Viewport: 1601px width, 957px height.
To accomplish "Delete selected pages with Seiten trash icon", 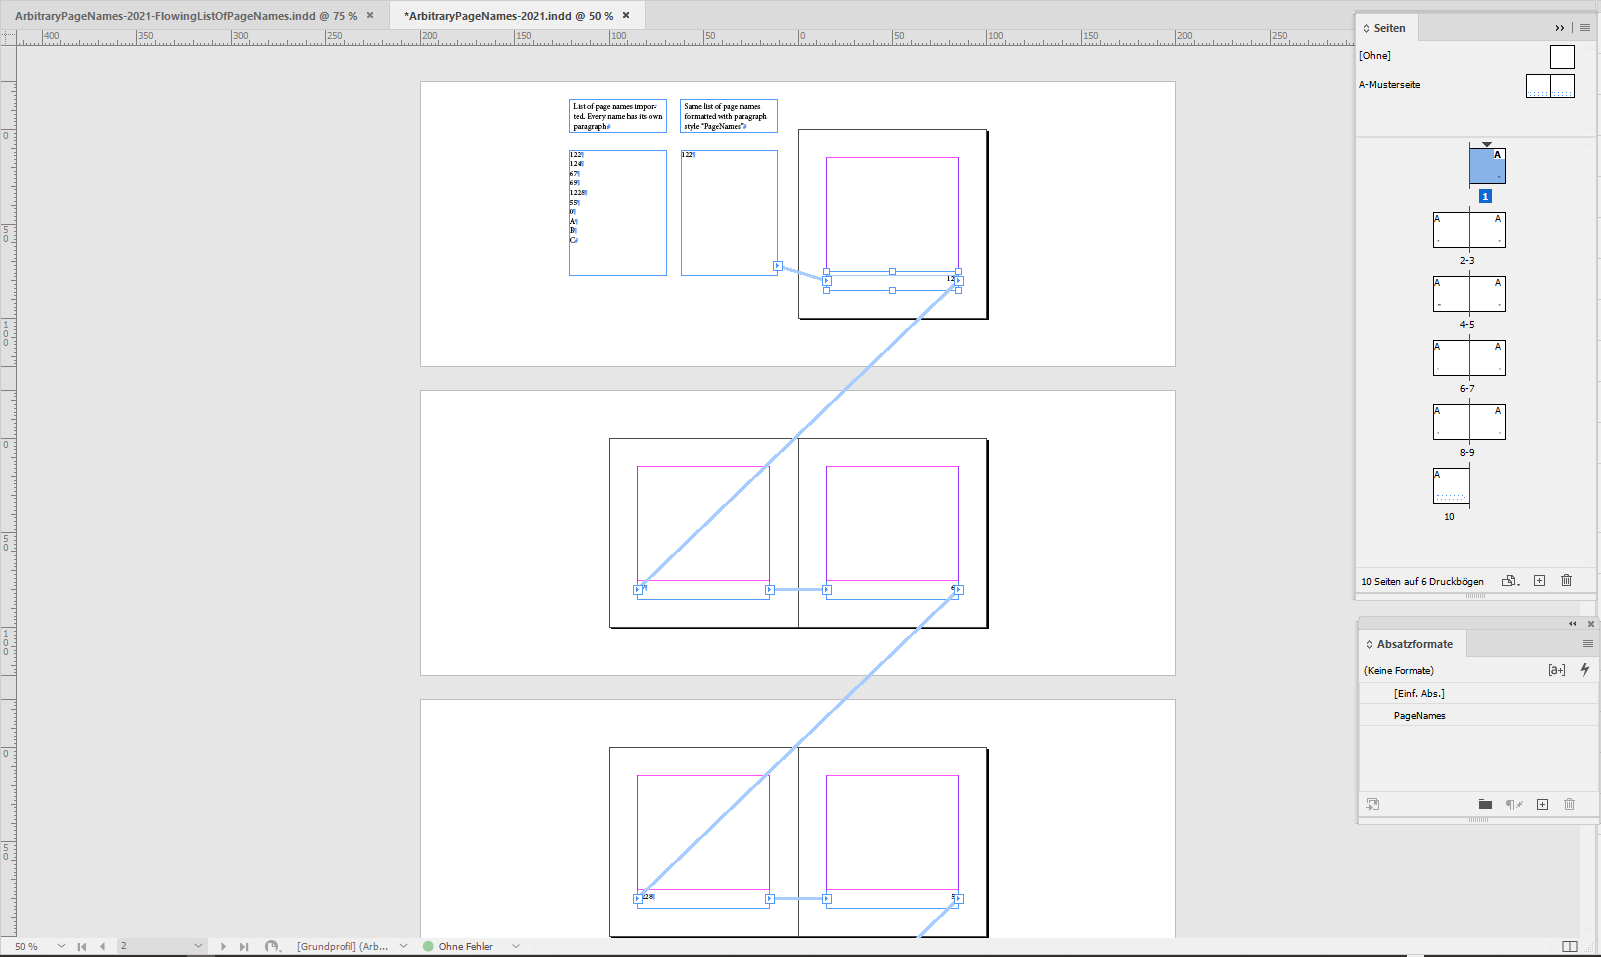I will coord(1567,581).
